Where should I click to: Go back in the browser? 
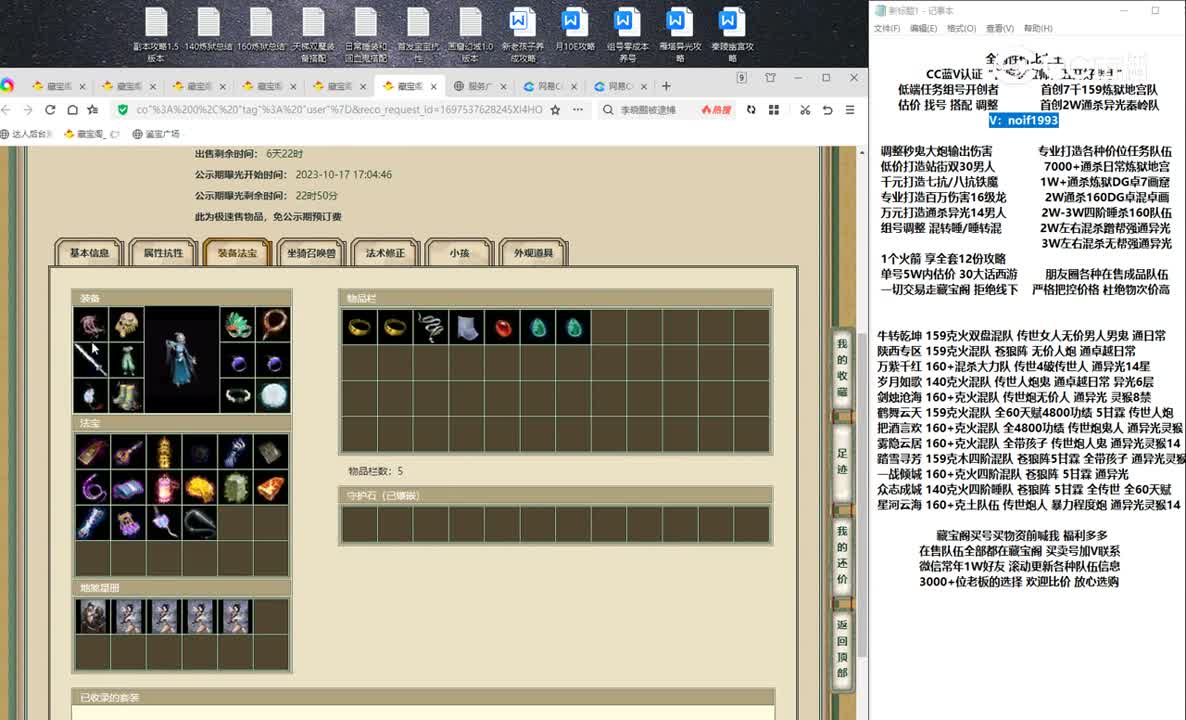point(7,110)
